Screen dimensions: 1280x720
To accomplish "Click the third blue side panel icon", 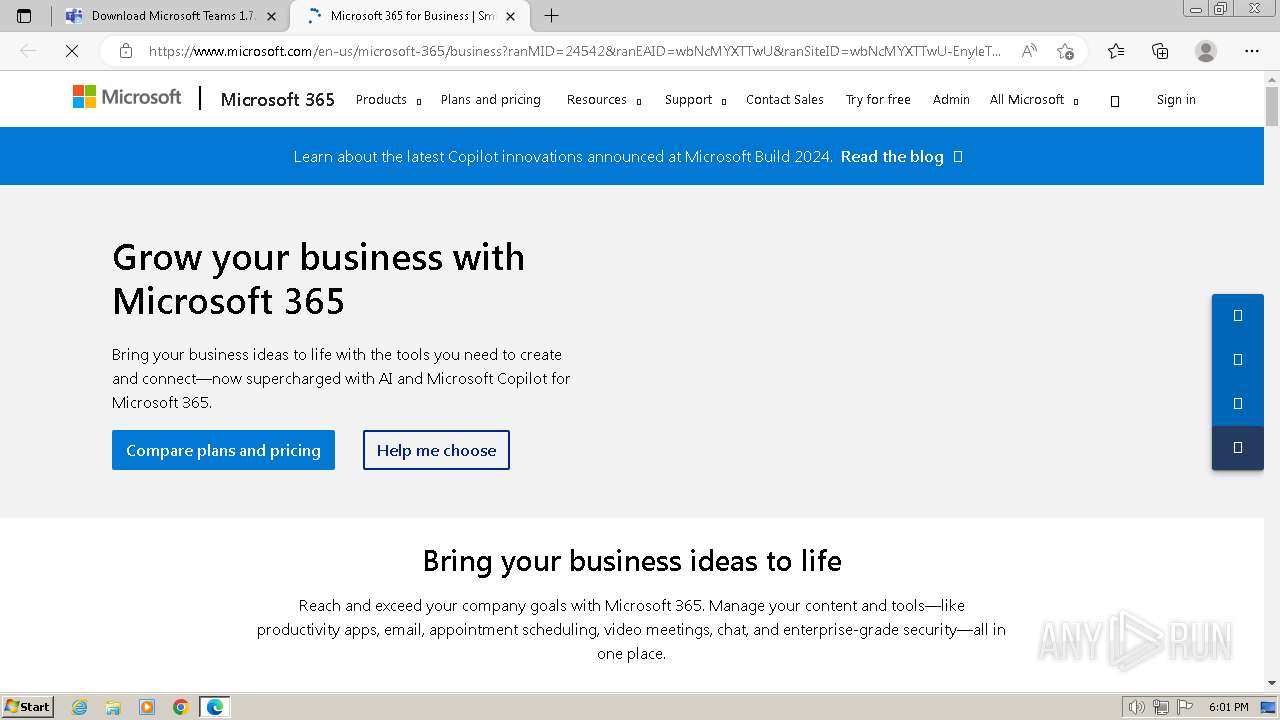I will (1238, 404).
